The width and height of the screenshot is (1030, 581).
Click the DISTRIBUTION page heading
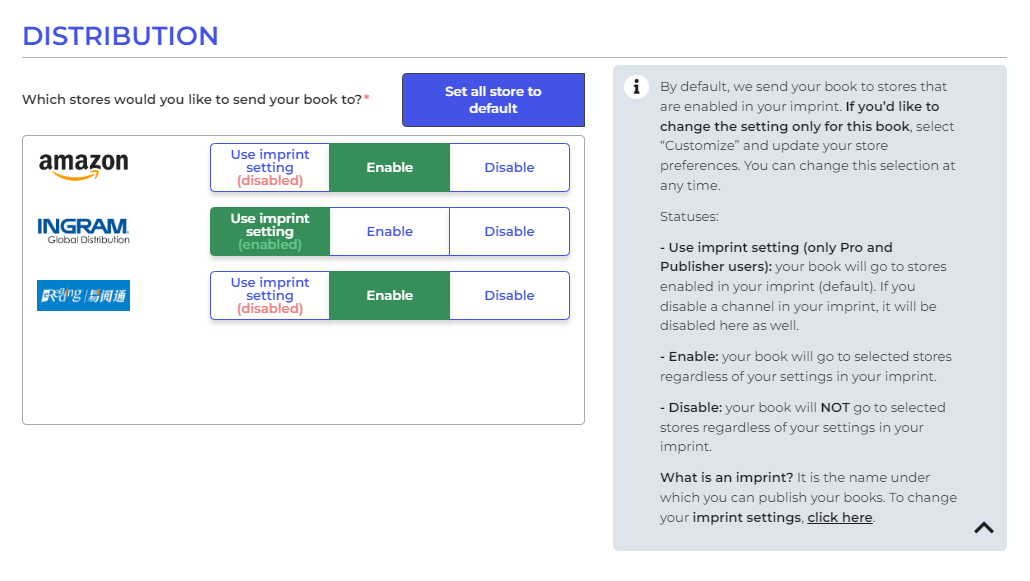click(x=120, y=36)
